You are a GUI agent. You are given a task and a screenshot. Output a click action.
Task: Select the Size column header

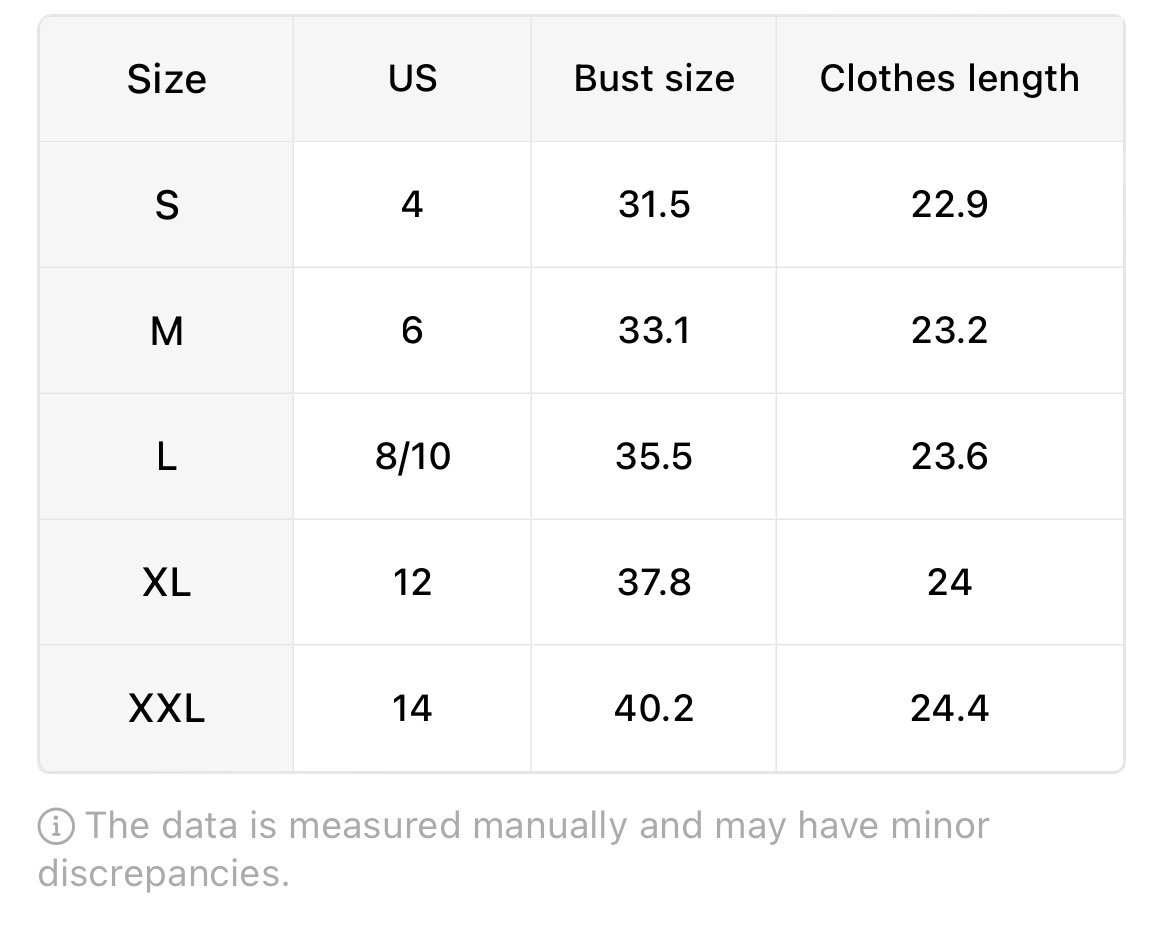tap(166, 79)
